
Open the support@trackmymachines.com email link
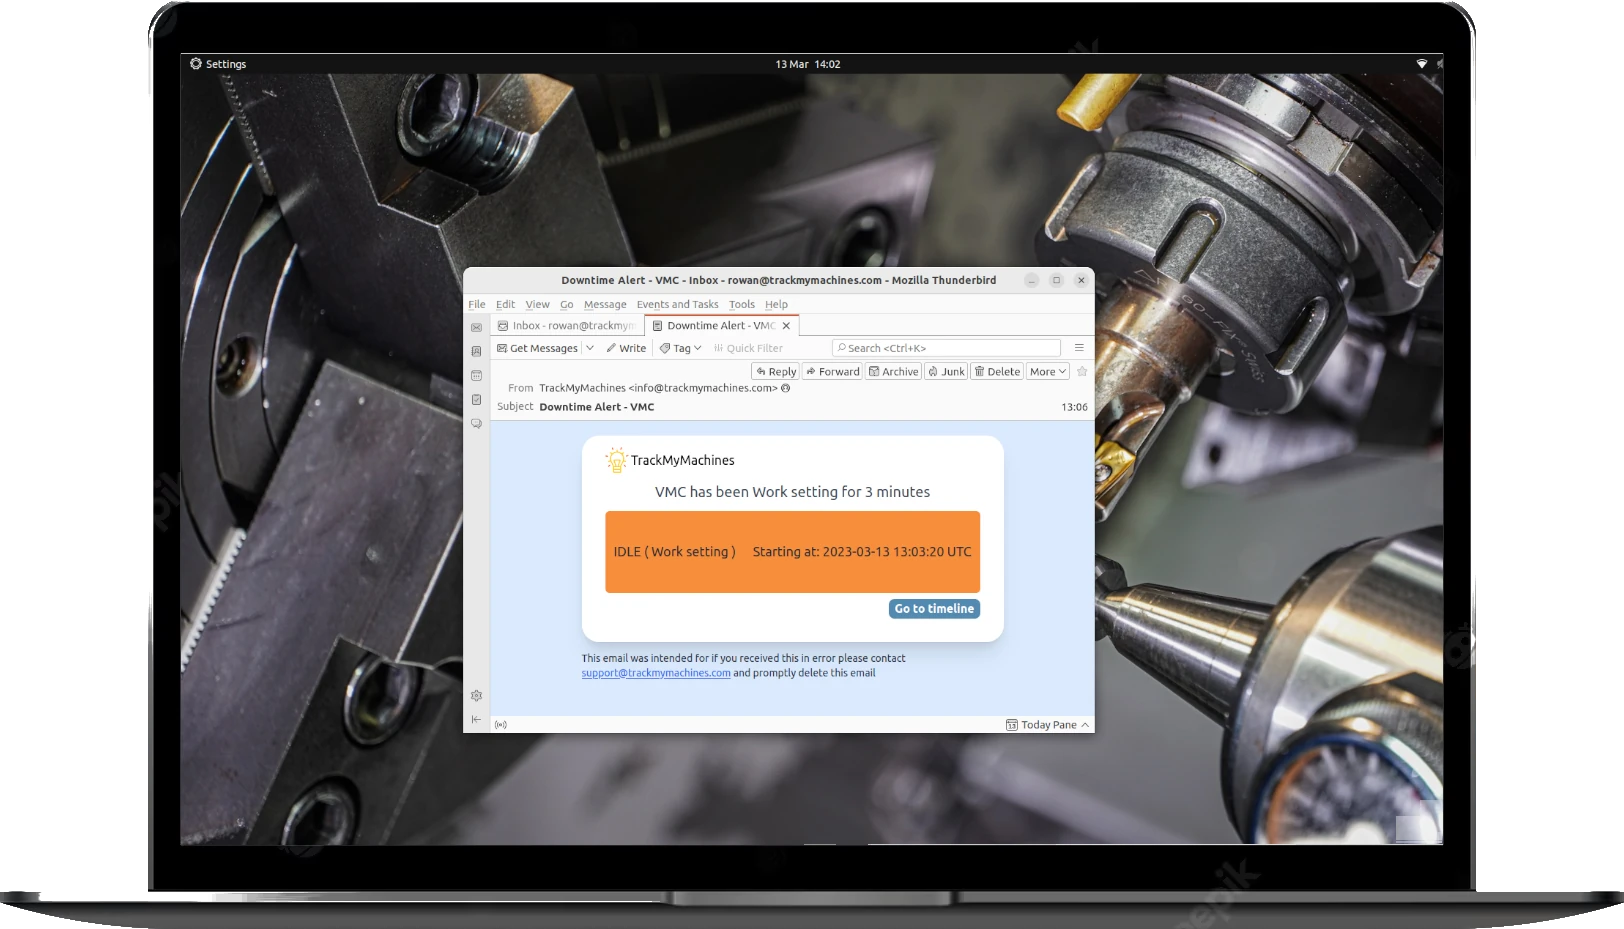[x=655, y=673]
